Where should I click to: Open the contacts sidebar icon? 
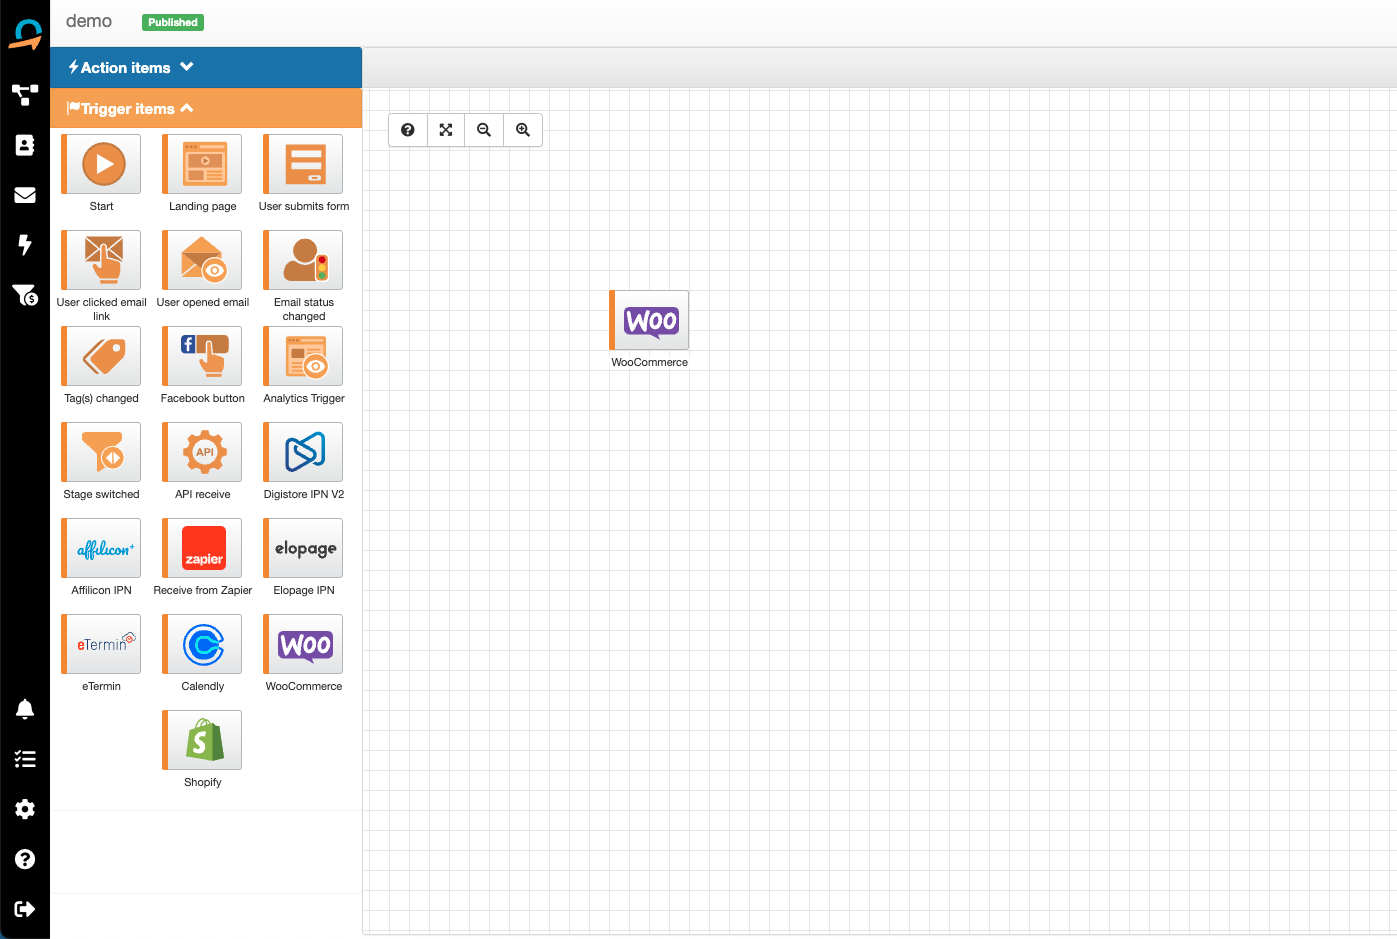(x=25, y=145)
